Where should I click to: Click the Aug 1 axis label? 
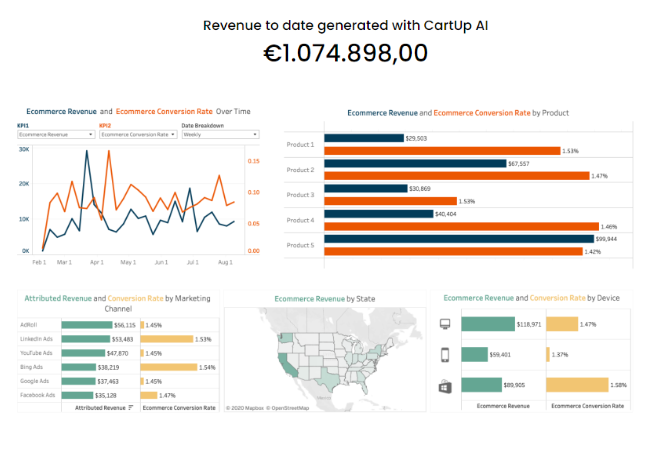[x=225, y=262]
